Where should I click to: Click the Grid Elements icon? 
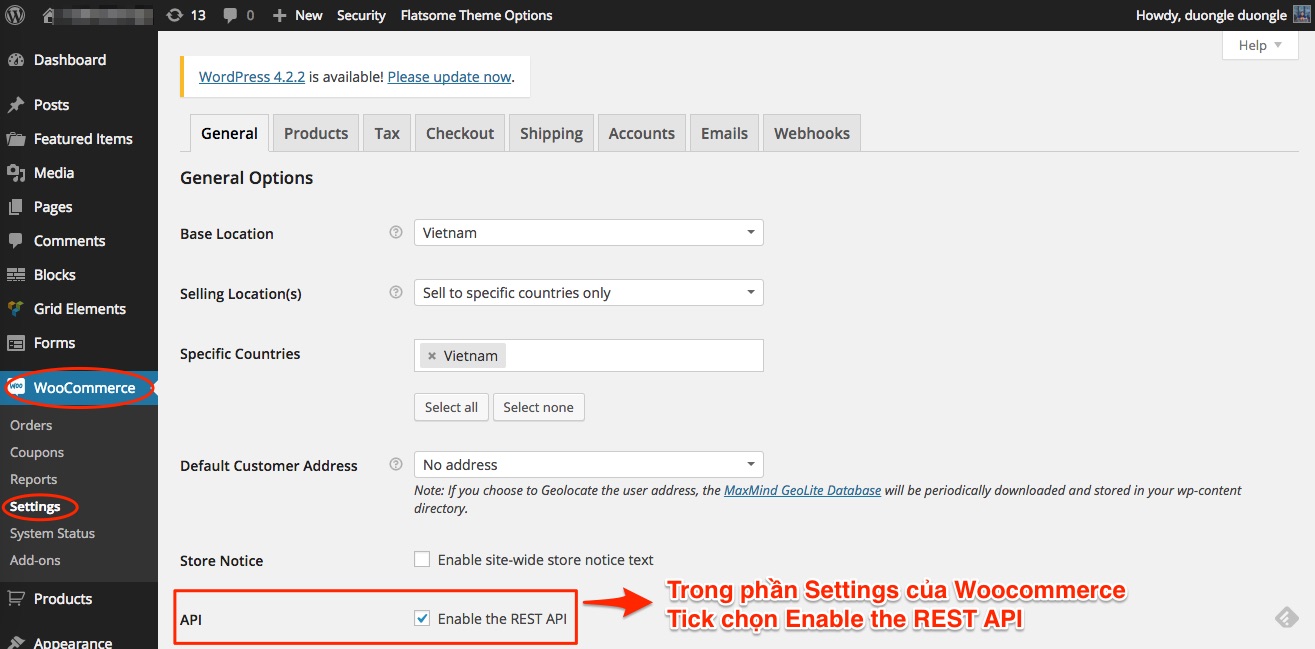[x=16, y=309]
